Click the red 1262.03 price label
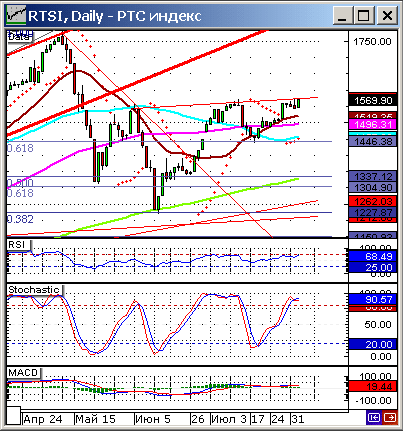403x431 pixels. [373, 201]
